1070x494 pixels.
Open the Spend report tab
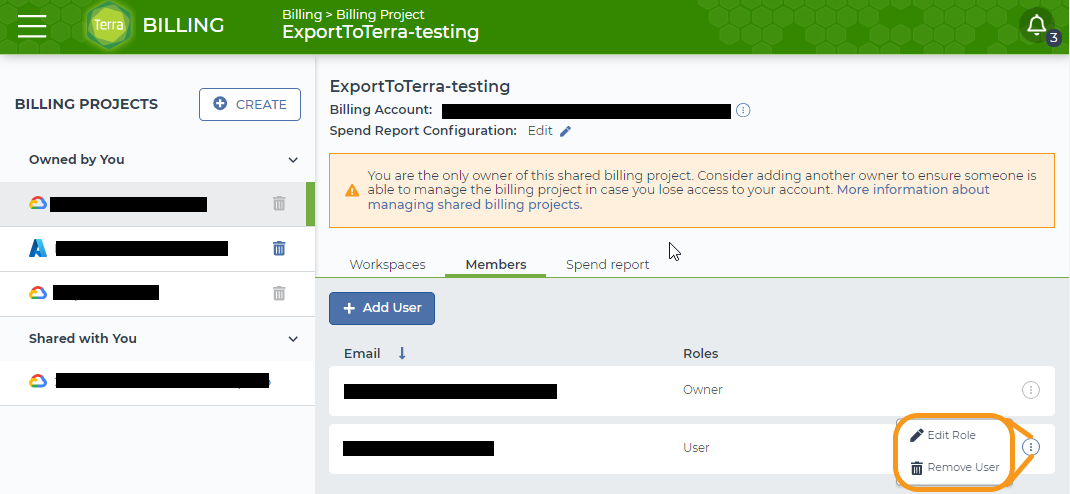point(607,265)
